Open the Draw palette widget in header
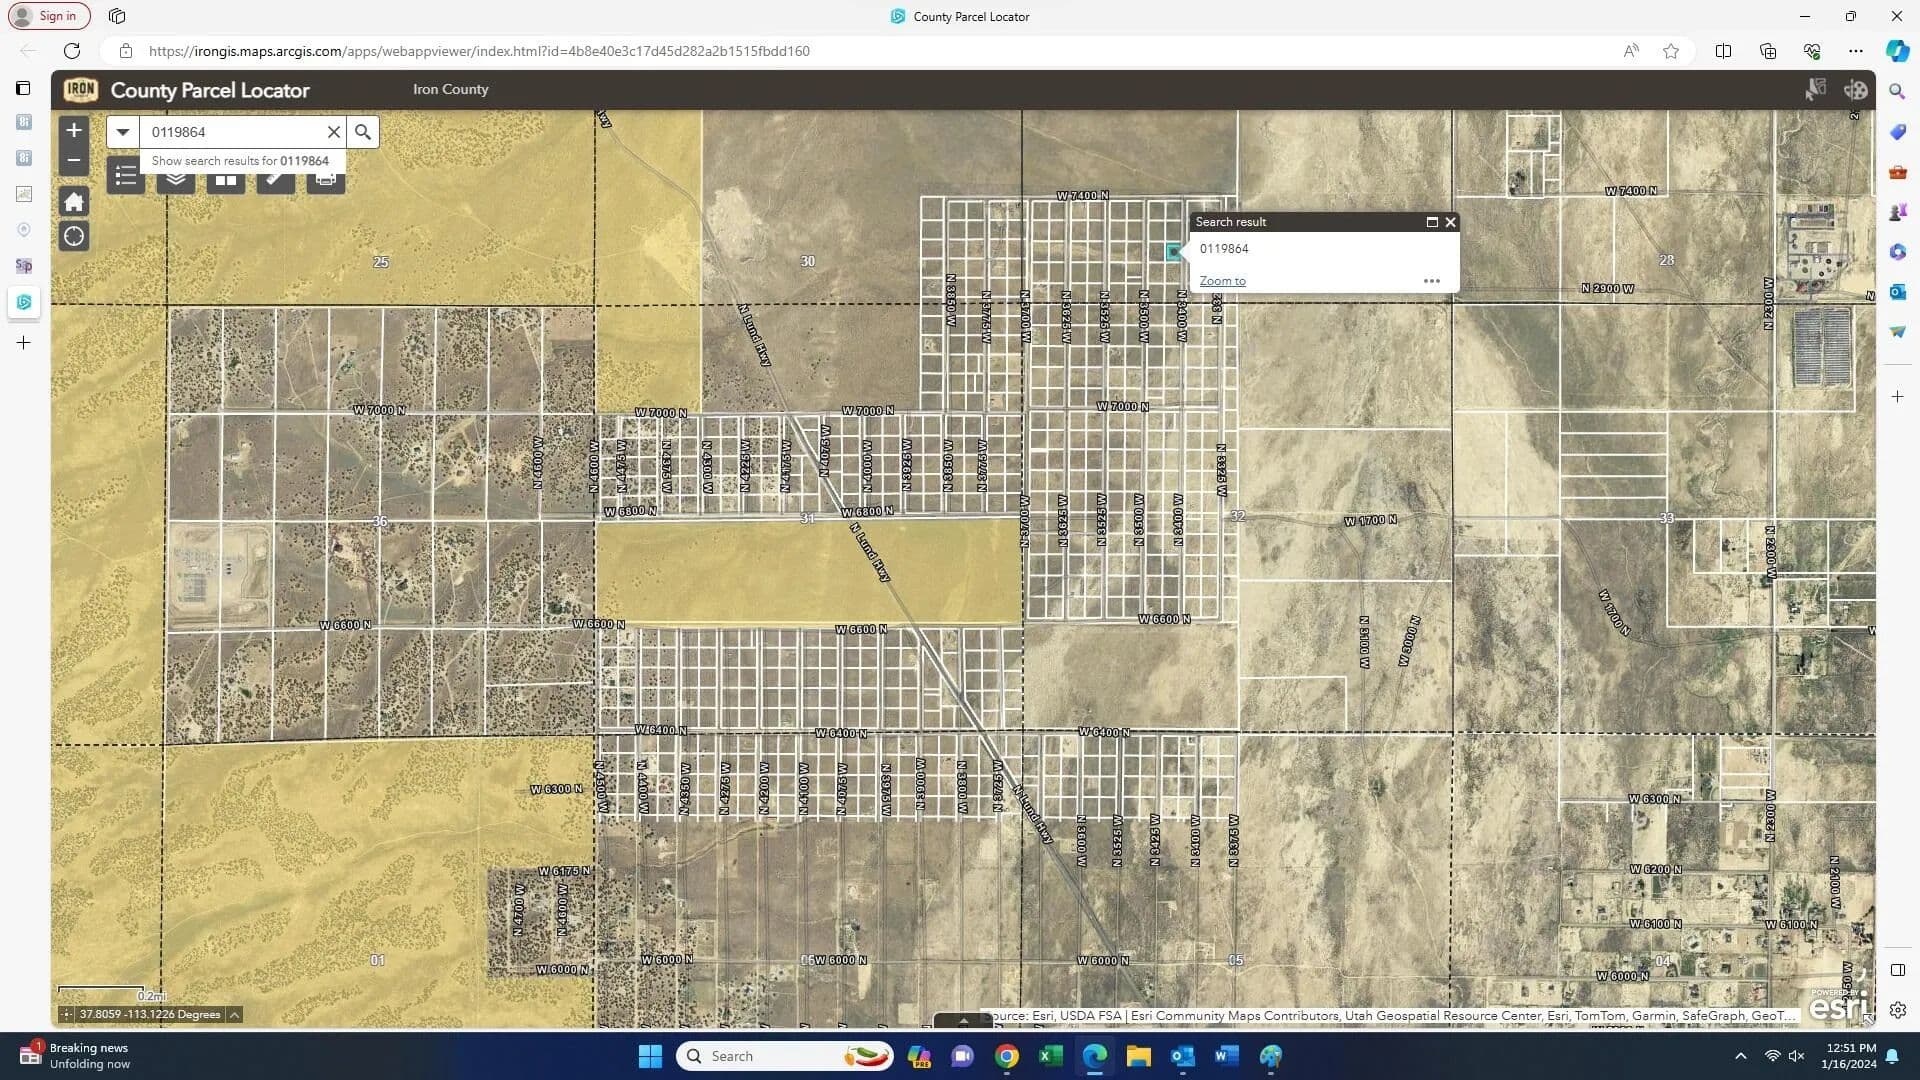The width and height of the screenshot is (1920, 1080). [1856, 90]
